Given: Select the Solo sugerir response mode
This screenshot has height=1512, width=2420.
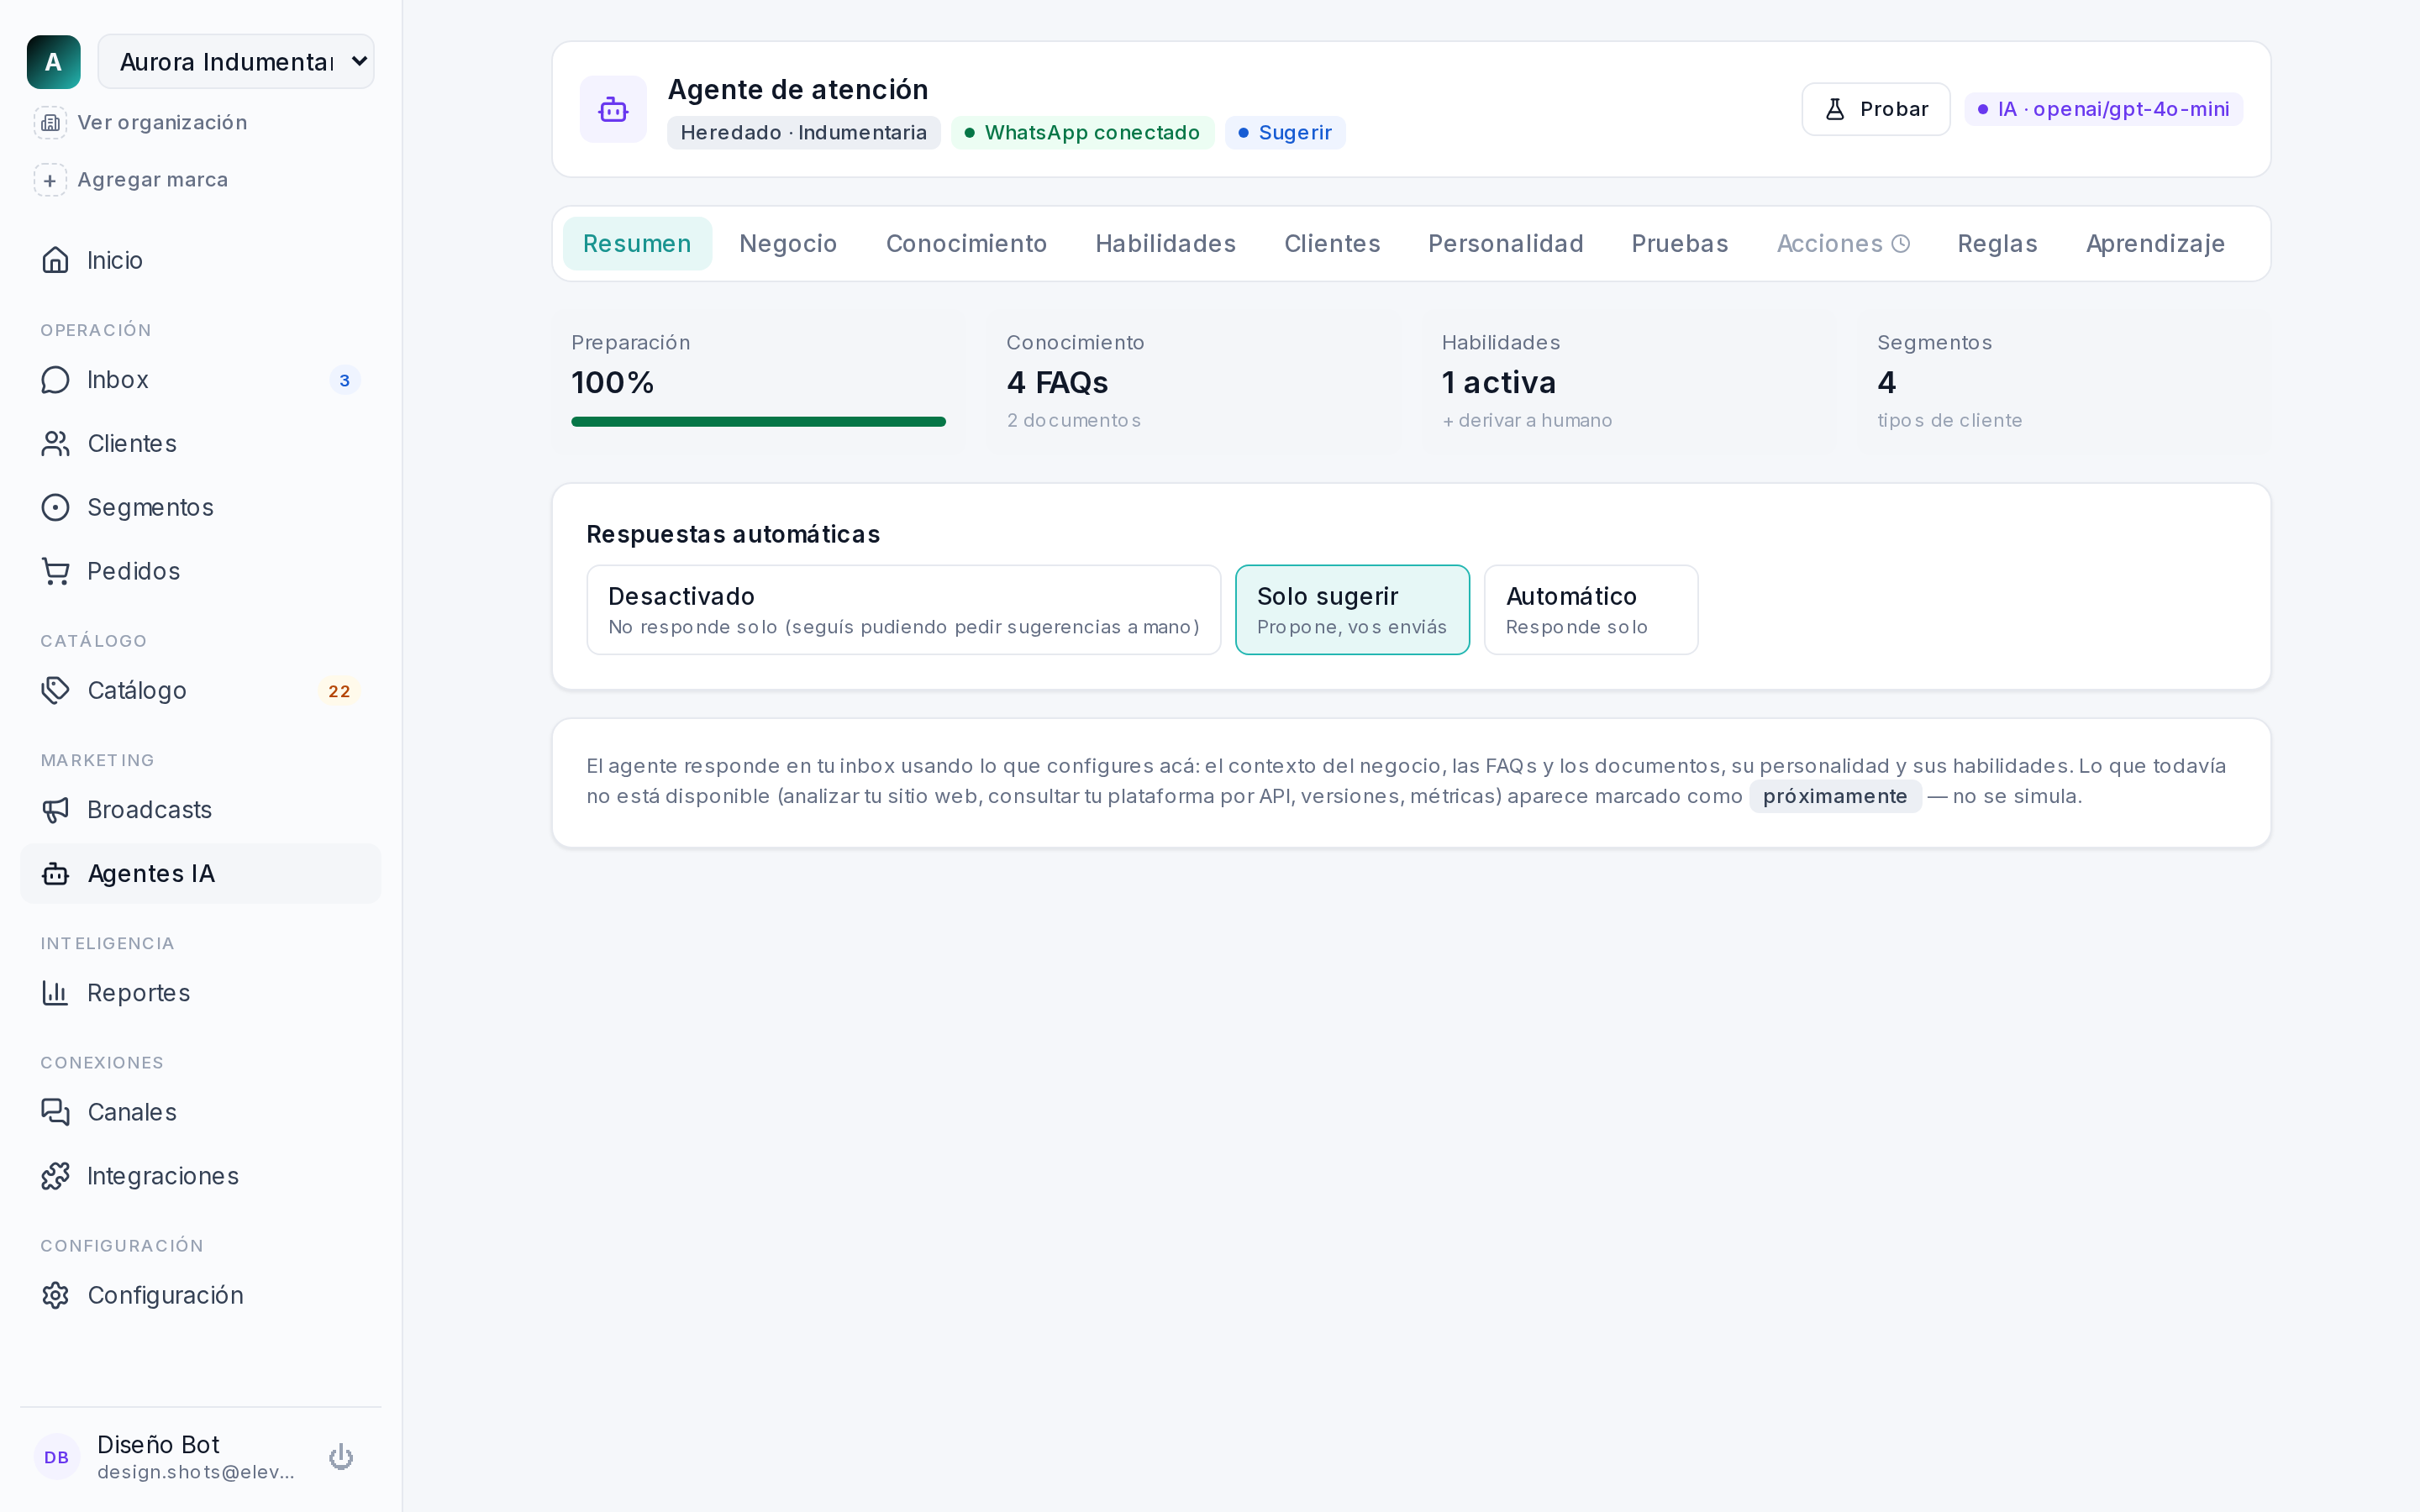Looking at the screenshot, I should pos(1352,610).
